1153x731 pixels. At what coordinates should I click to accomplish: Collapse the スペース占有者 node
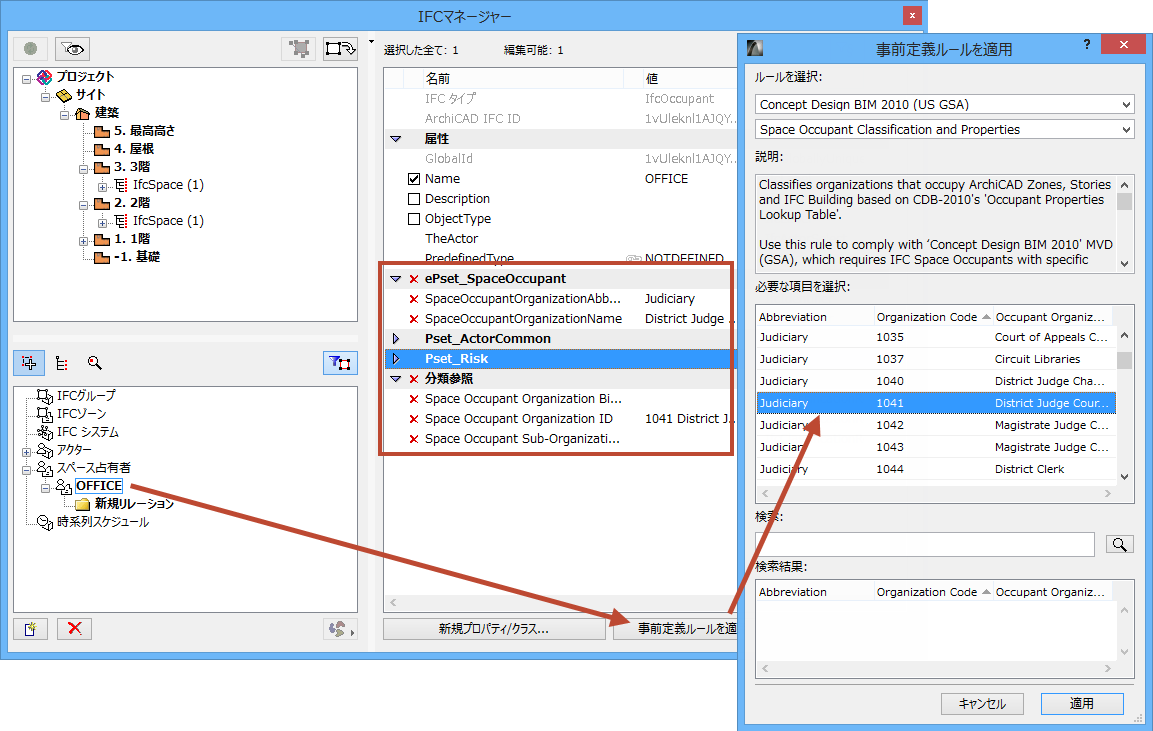pyautogui.click(x=26, y=469)
